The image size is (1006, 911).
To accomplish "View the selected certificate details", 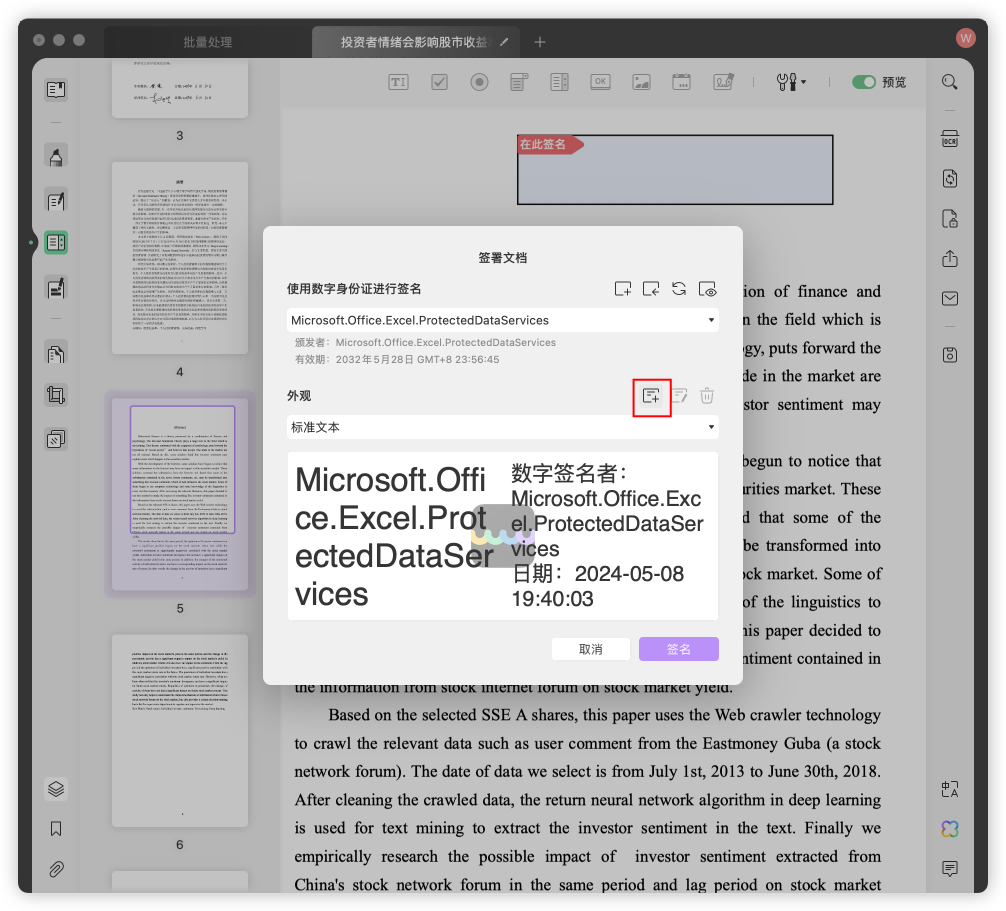I will click(707, 289).
